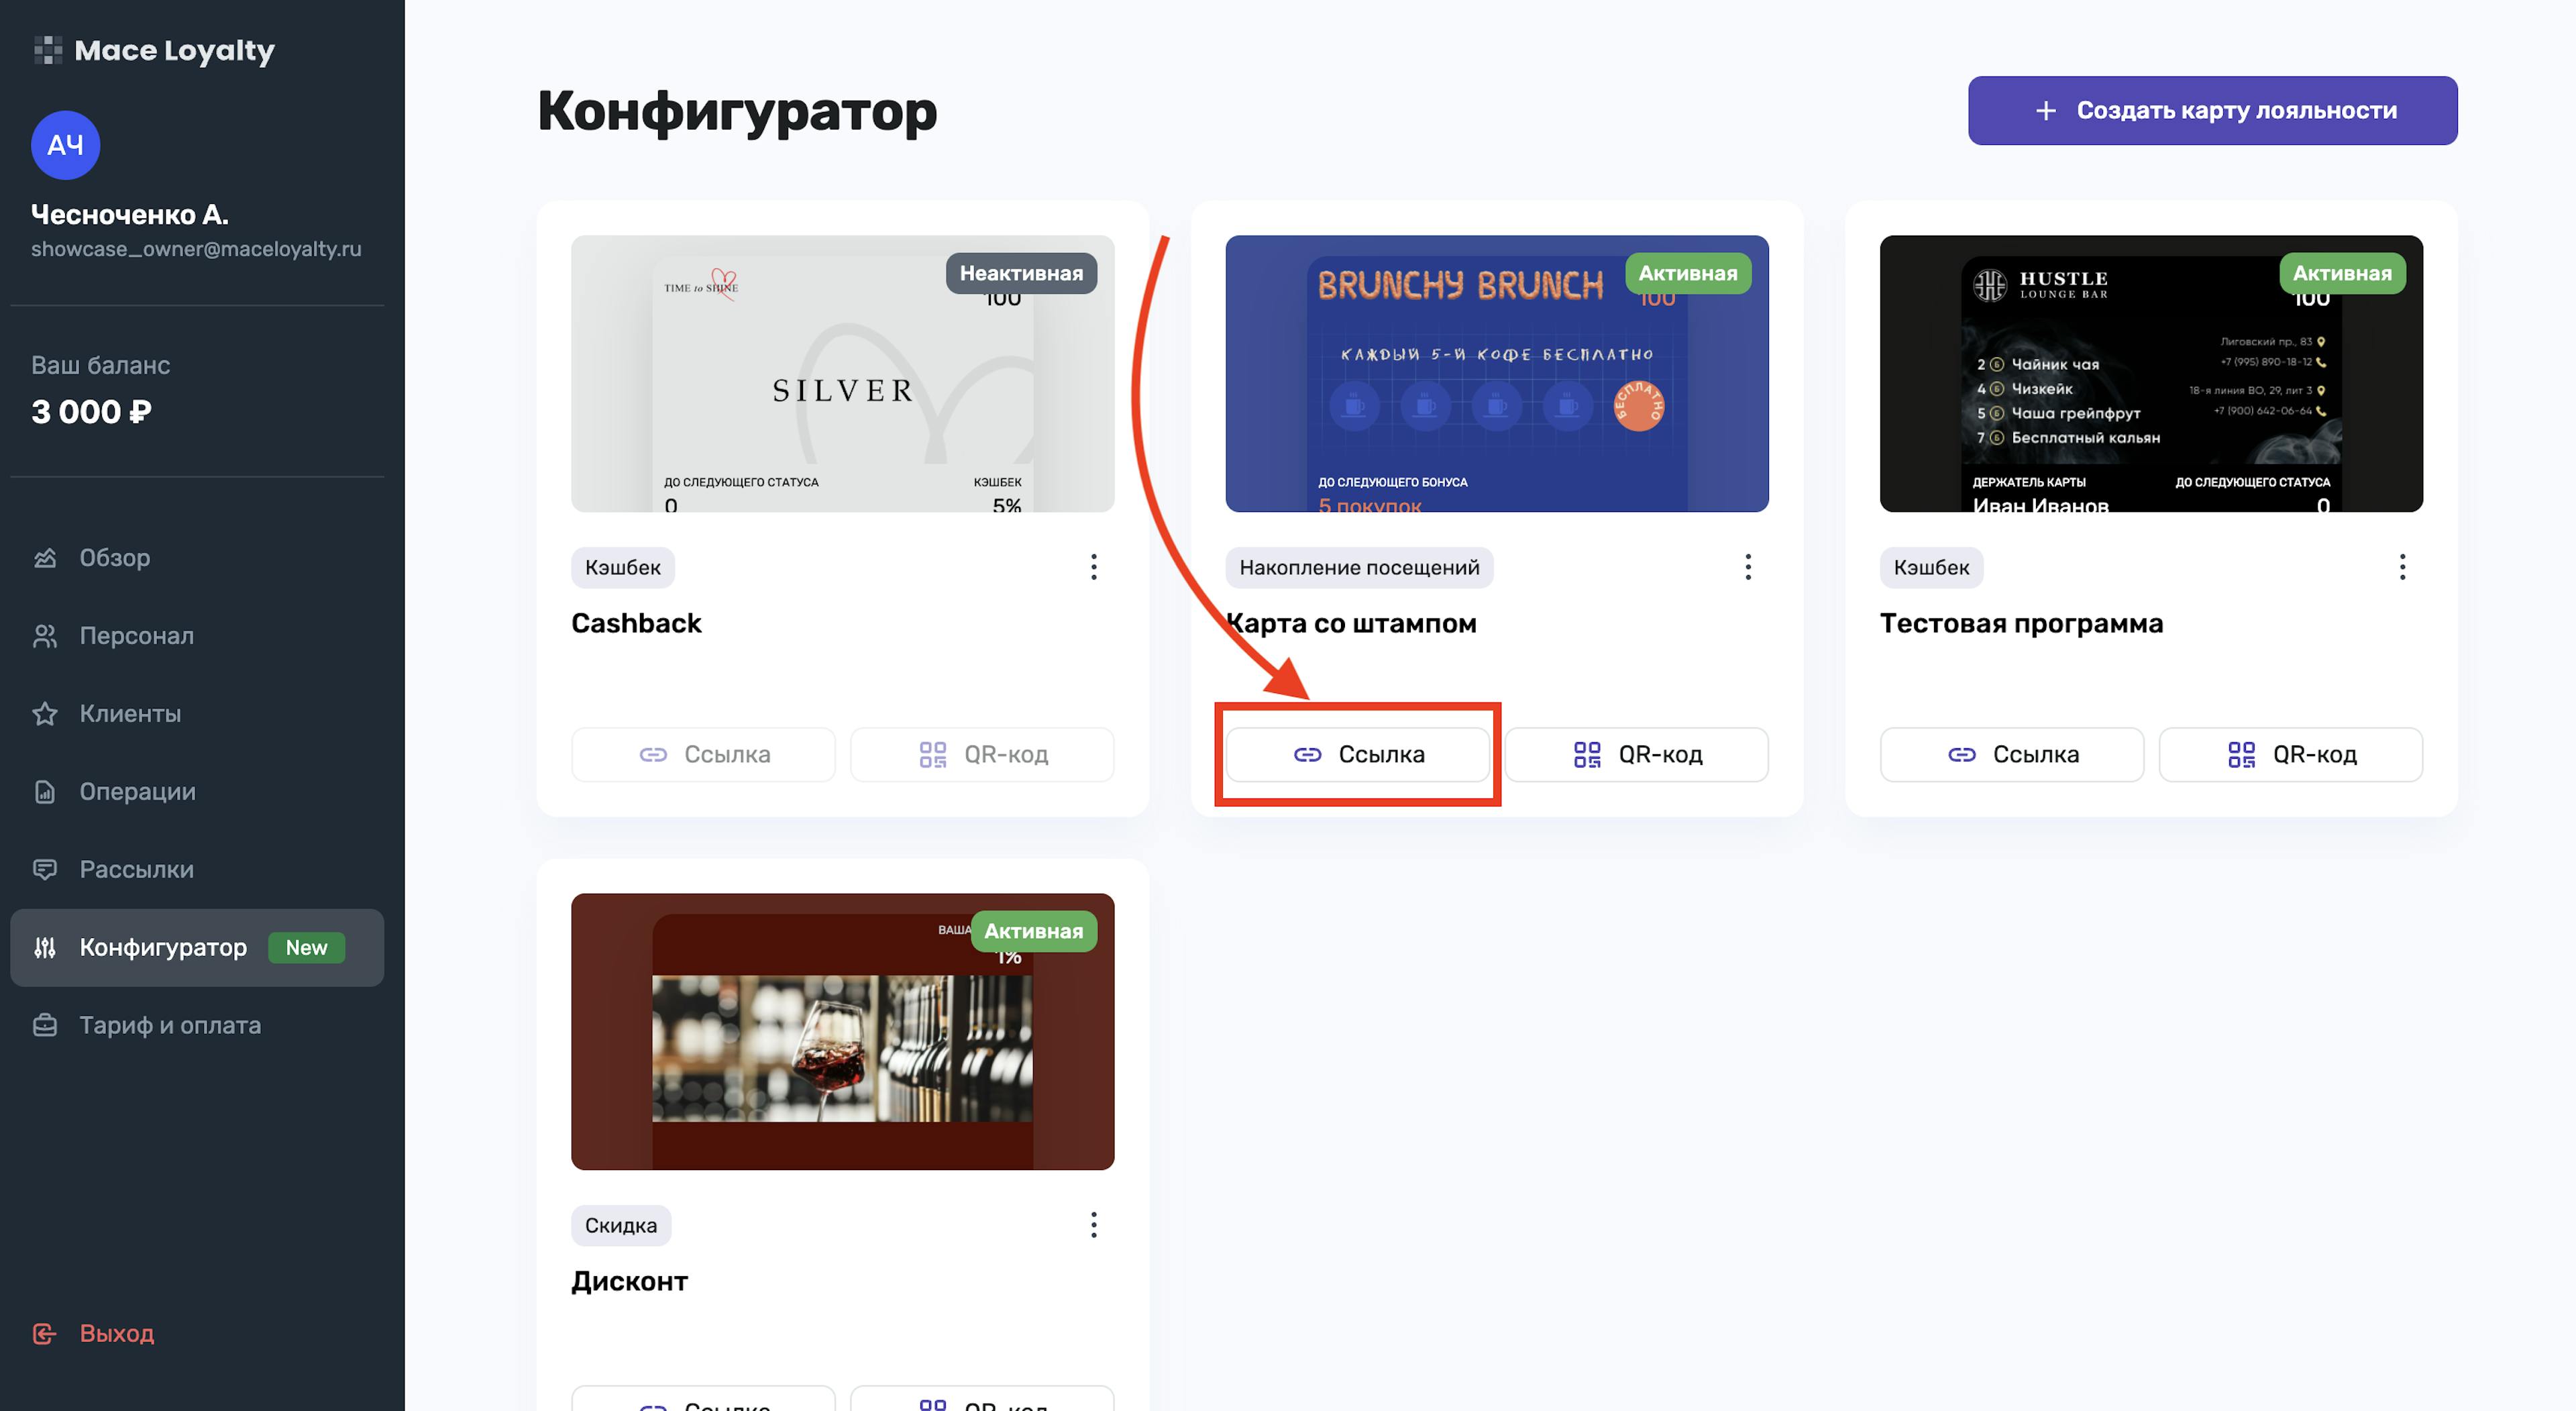The width and height of the screenshot is (2576, 1411).
Task: Click the Накопление посещений tag
Action: coord(1359,567)
